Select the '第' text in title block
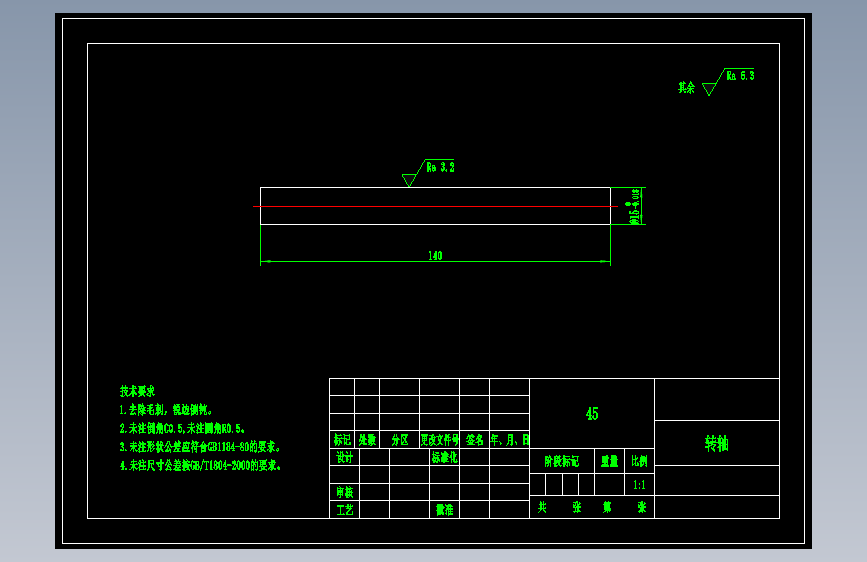 tap(607, 507)
